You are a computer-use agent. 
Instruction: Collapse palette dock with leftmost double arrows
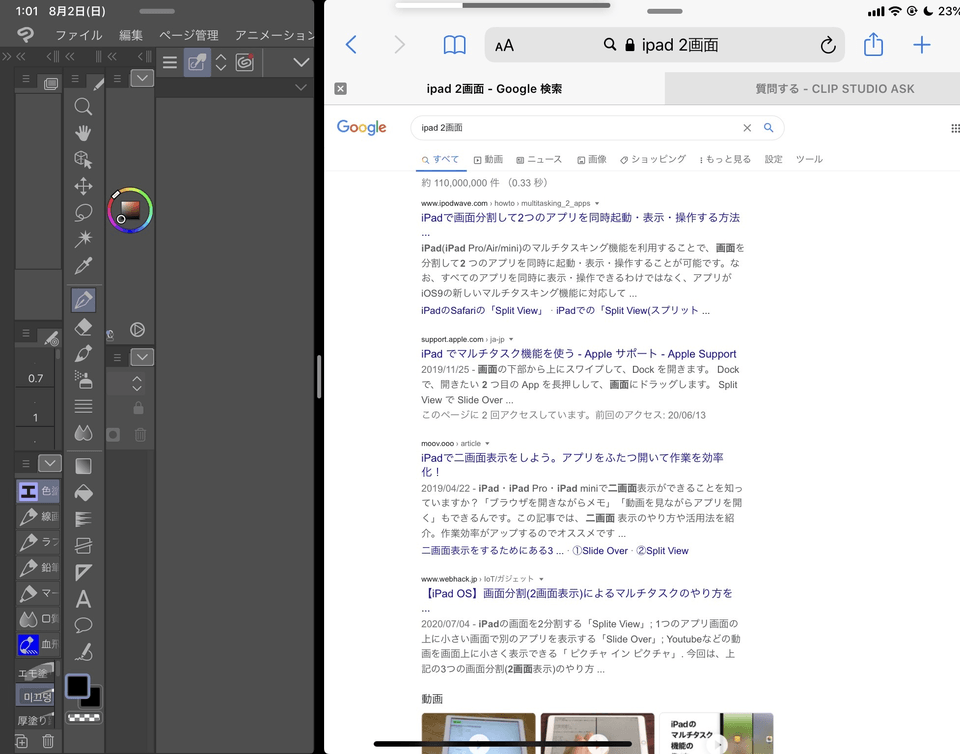coord(7,57)
